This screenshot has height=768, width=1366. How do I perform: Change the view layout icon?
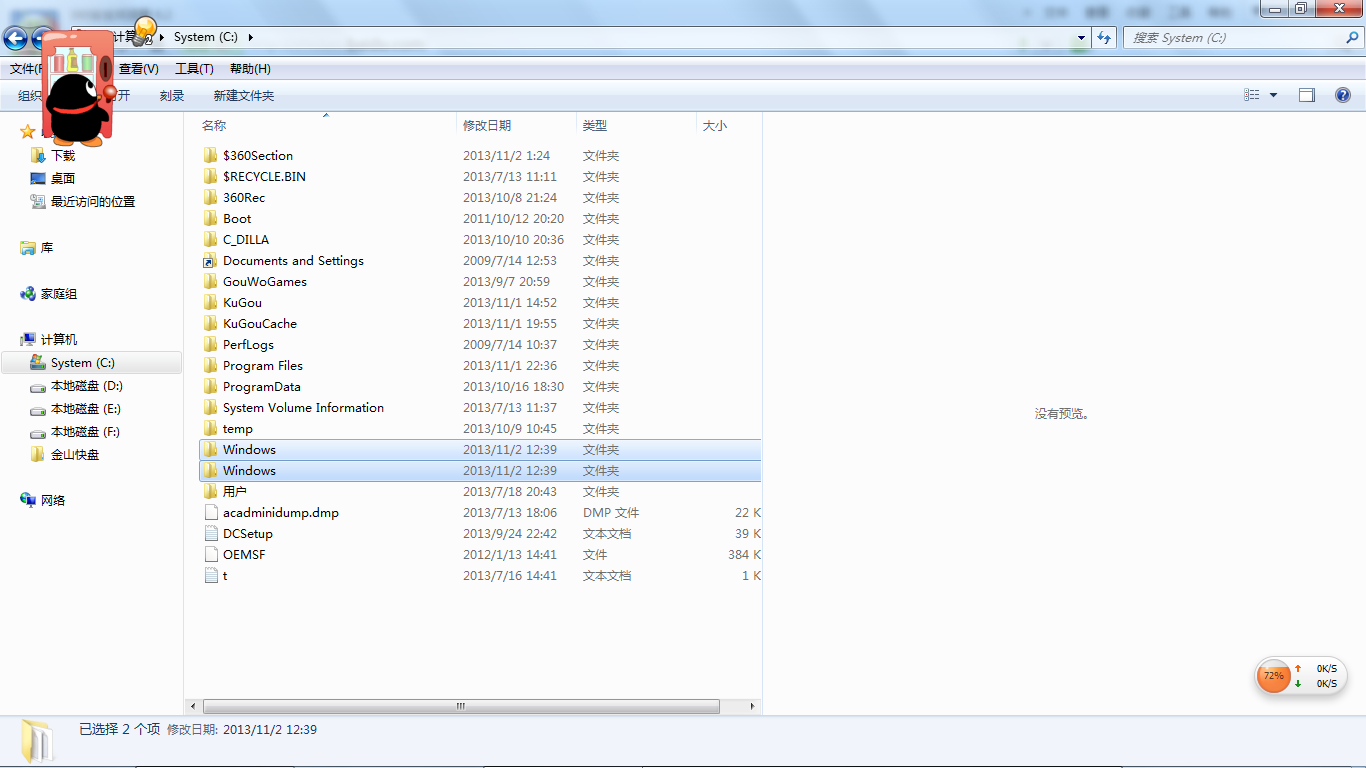(x=1252, y=95)
